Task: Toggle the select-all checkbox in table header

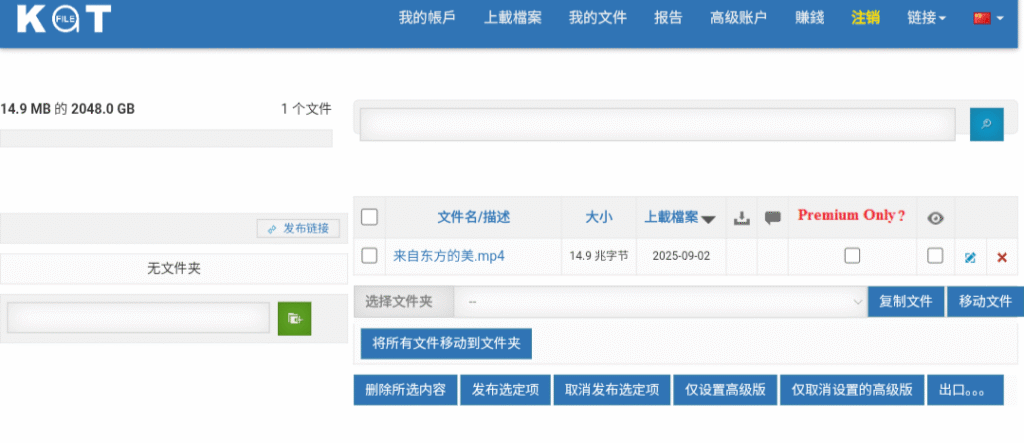Action: (x=369, y=217)
